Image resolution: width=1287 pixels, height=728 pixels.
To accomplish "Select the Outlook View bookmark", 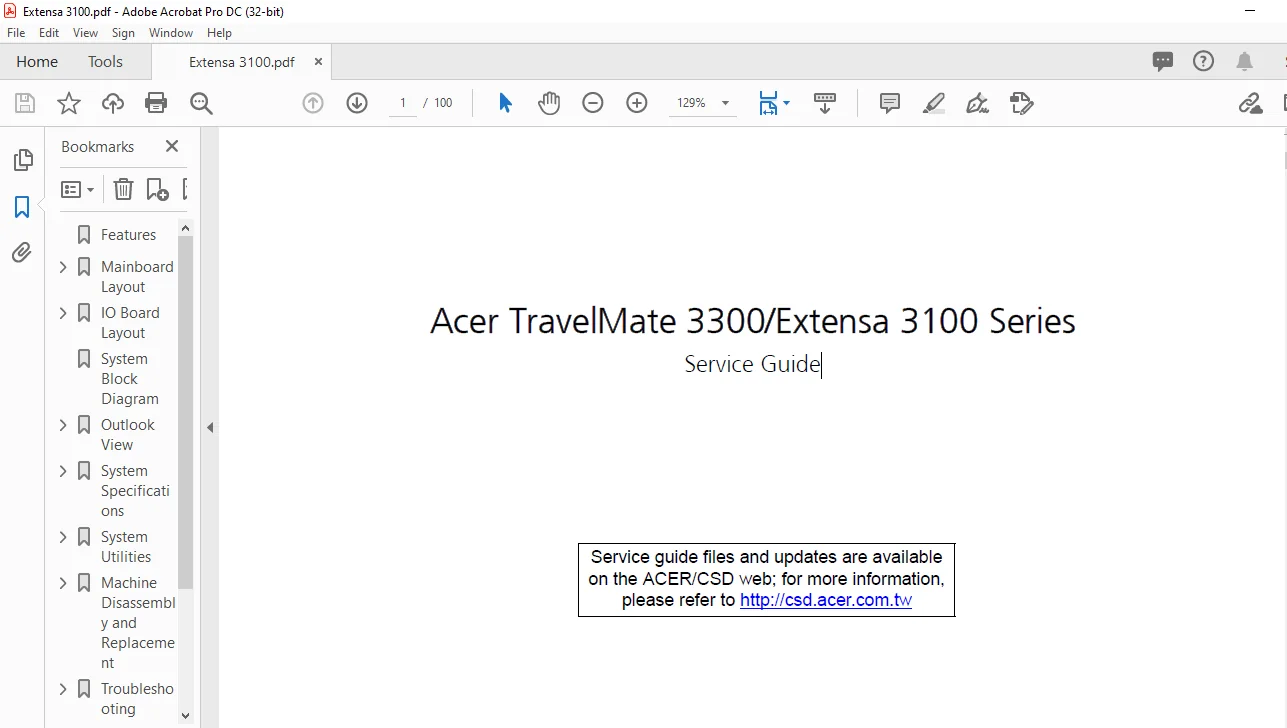I will [x=127, y=435].
